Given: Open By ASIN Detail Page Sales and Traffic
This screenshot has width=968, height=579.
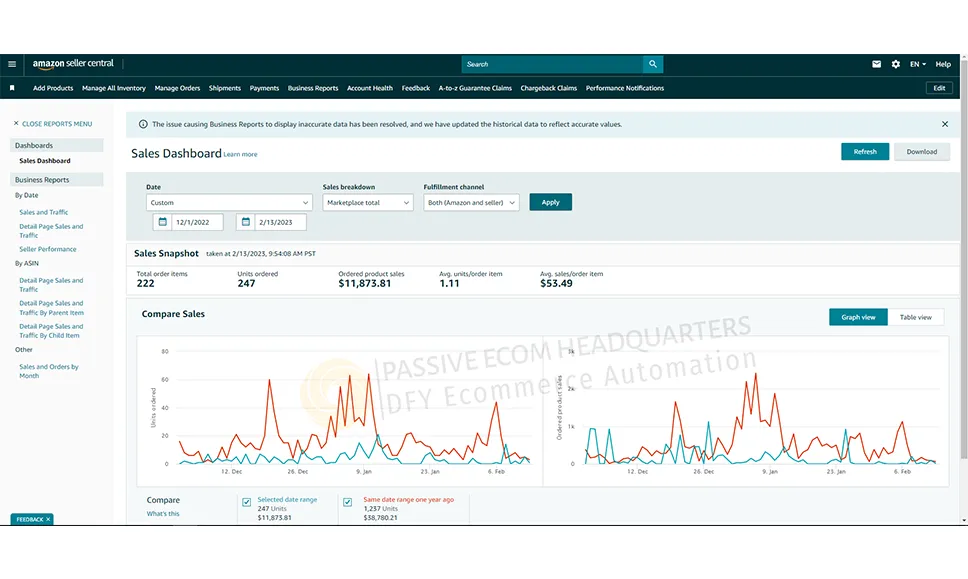Looking at the screenshot, I should 51,285.
